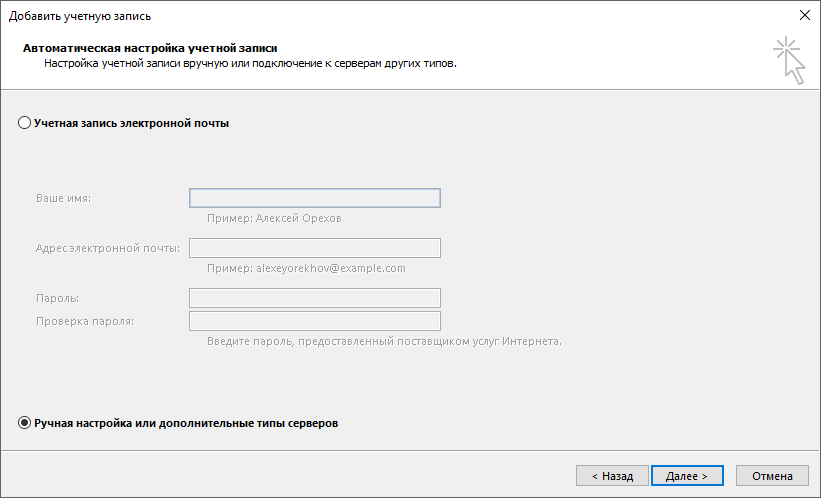Click the "Ваше имя" text field

coord(314,198)
